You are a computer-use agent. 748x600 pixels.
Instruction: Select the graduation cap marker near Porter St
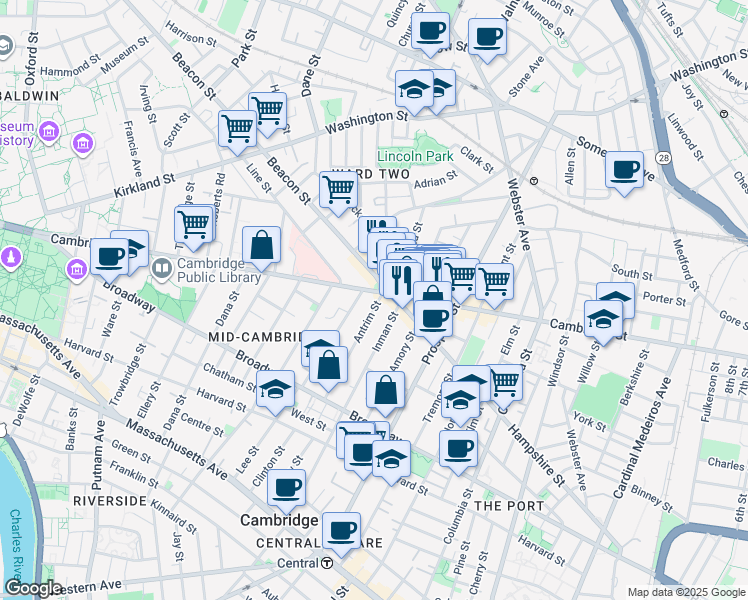tap(615, 299)
